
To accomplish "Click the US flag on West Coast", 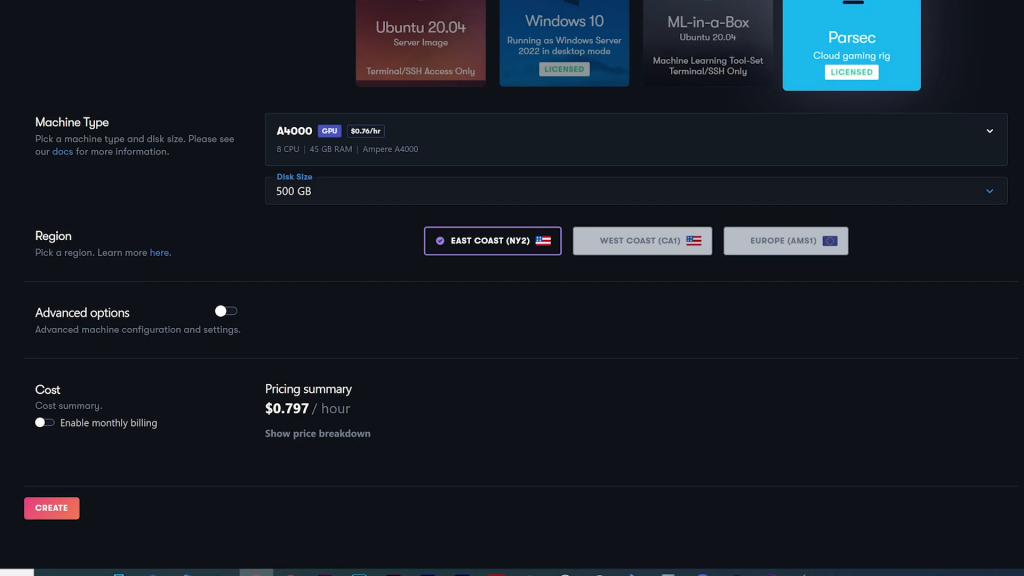I will coord(694,241).
